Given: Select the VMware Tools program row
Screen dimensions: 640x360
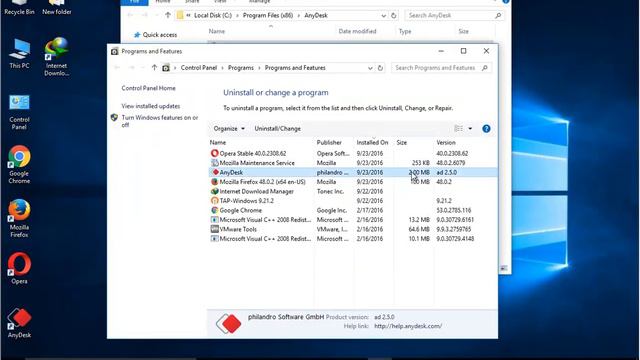Looking at the screenshot, I should (353, 229).
